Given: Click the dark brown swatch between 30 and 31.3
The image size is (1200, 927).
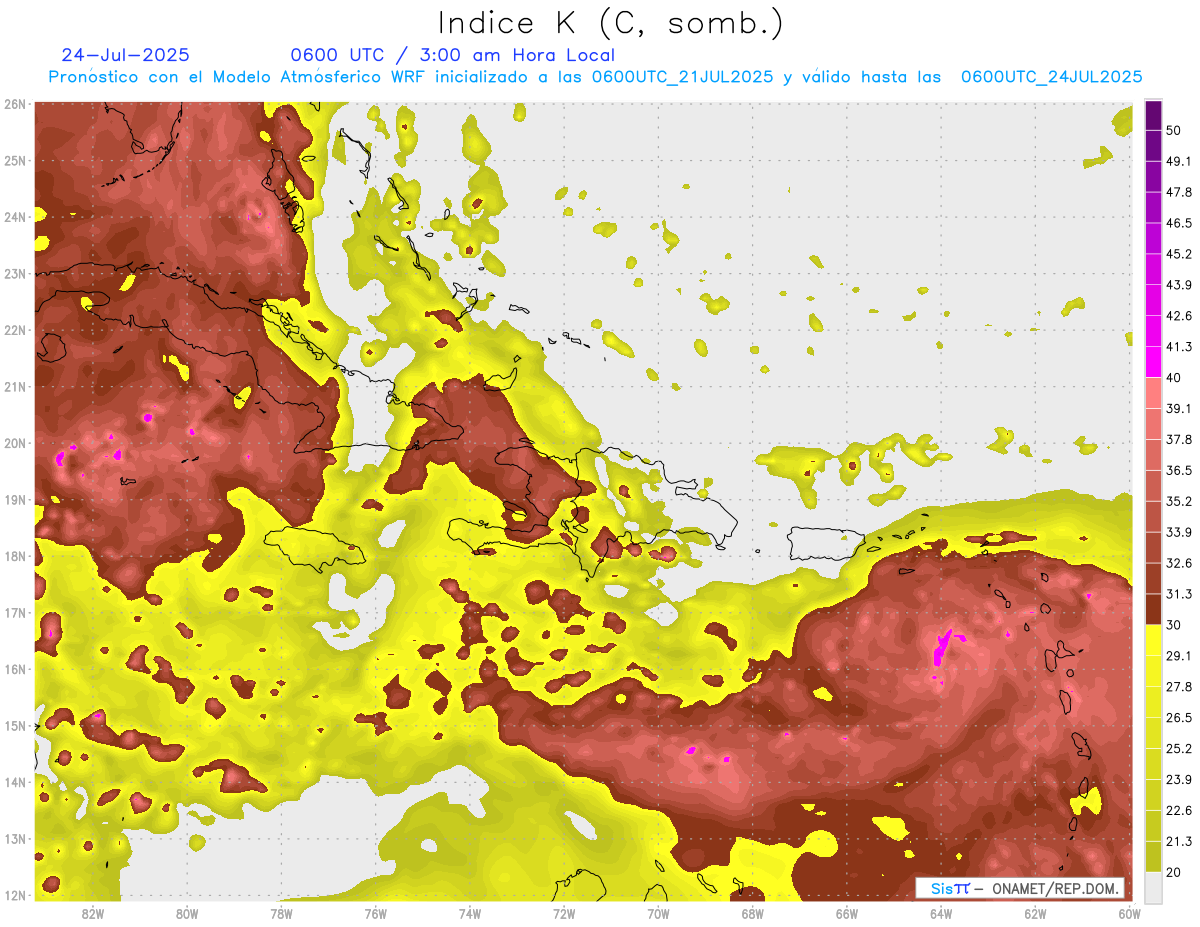Looking at the screenshot, I should [1153, 609].
